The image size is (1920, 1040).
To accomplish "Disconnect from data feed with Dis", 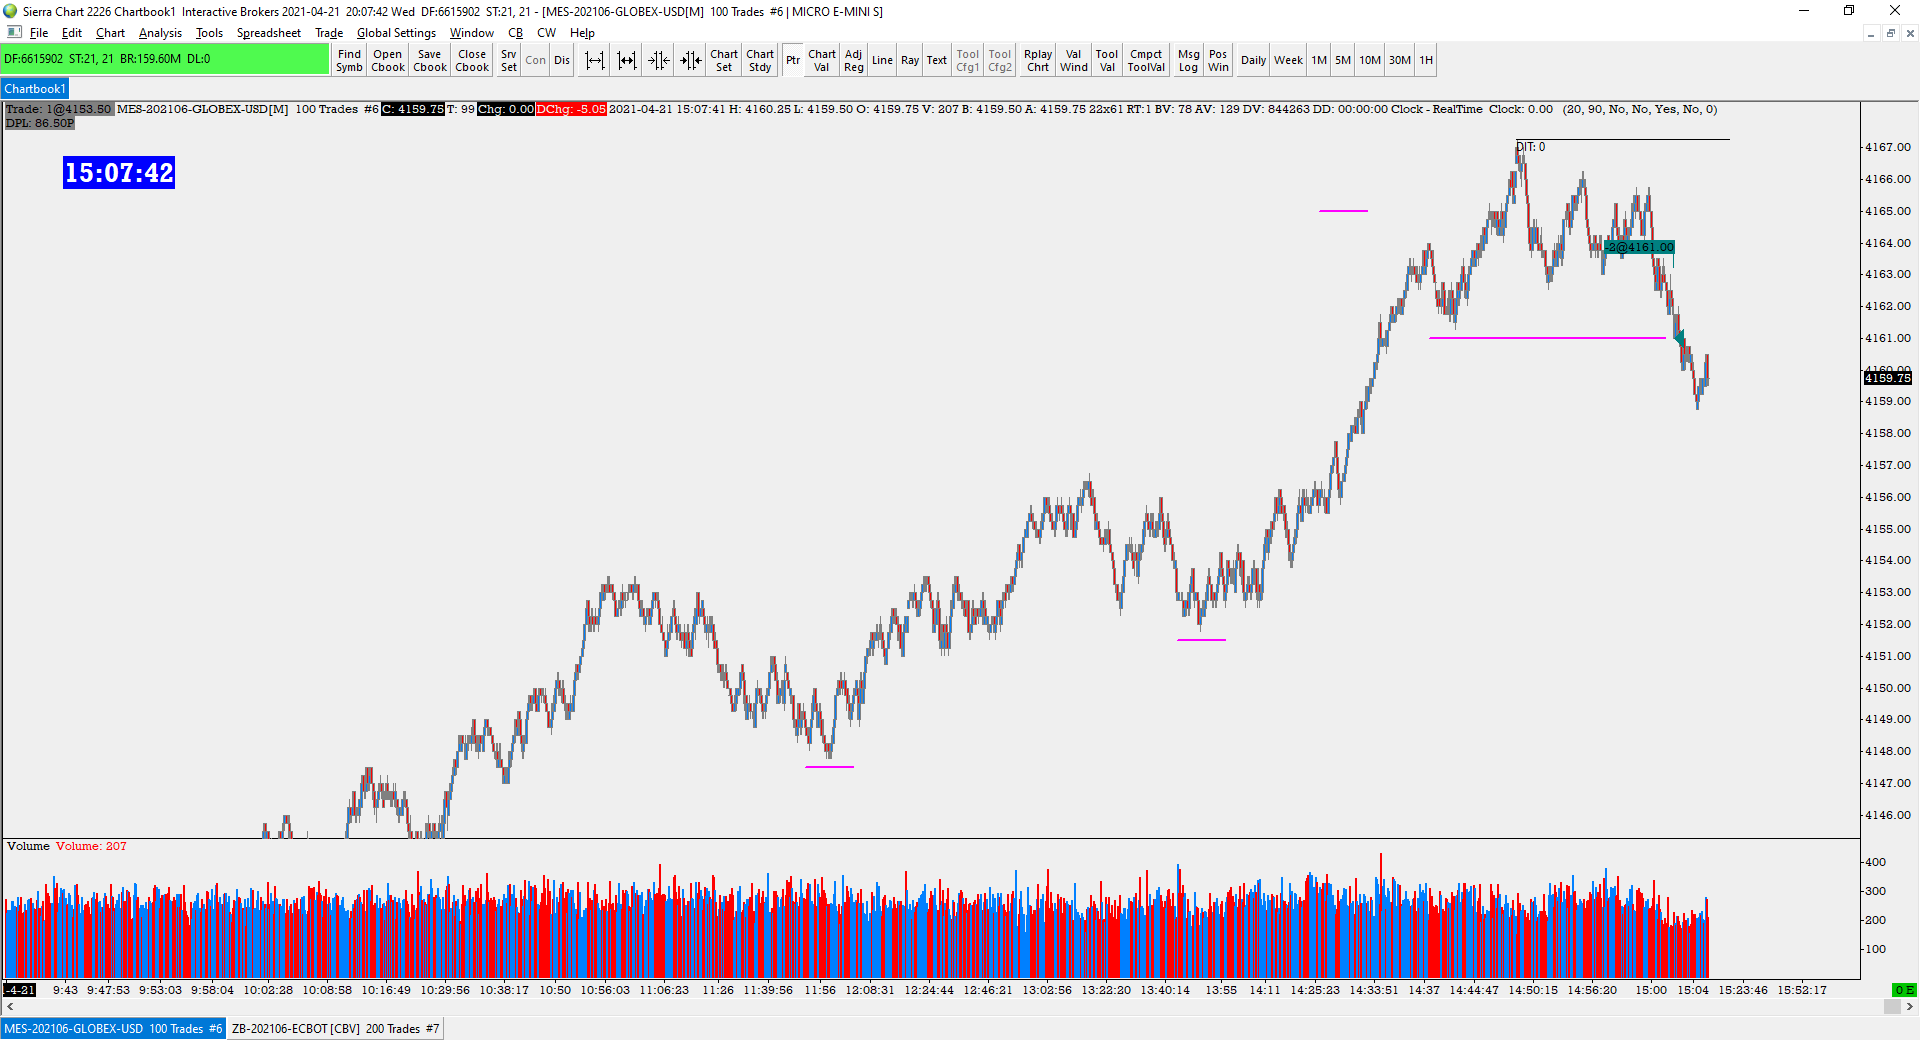I will click(x=562, y=60).
